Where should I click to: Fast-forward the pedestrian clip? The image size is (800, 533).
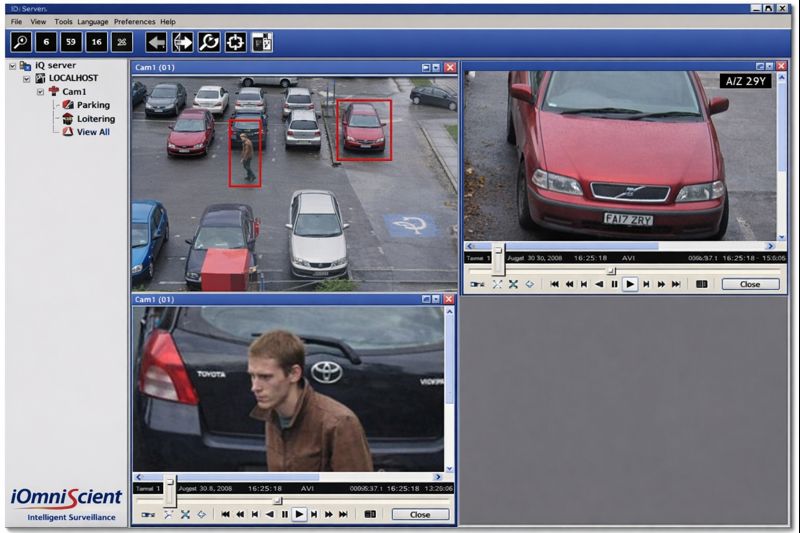pyautogui.click(x=329, y=514)
